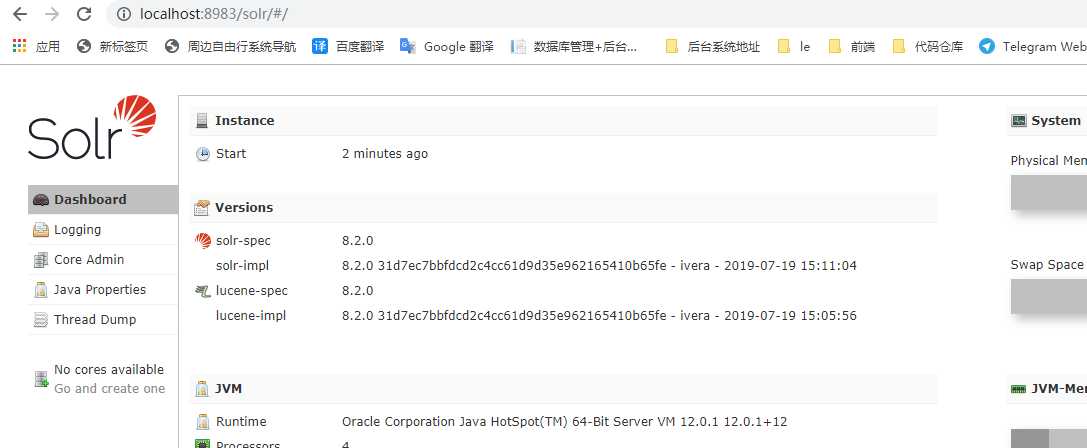
Task: Click the Processors row icon
Action: point(202,444)
